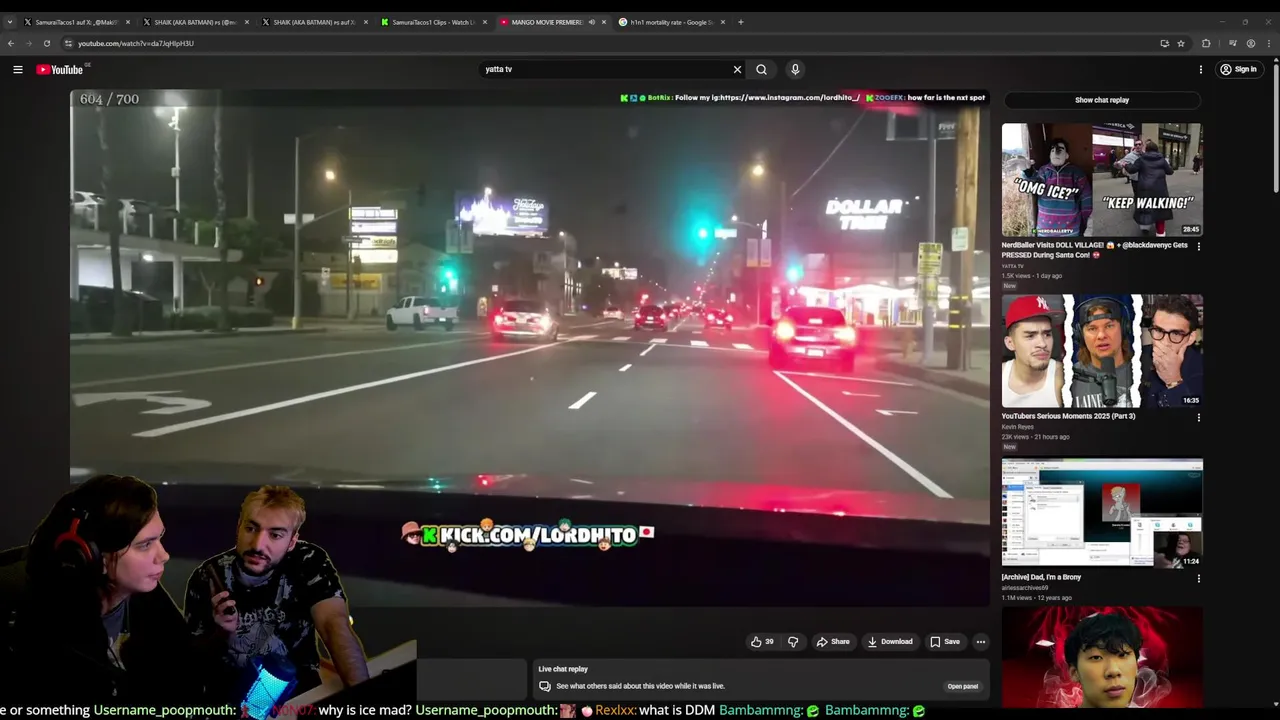Viewport: 1280px width, 720px height.
Task: Visit the airlessarchives69 channel
Action: (1025, 588)
